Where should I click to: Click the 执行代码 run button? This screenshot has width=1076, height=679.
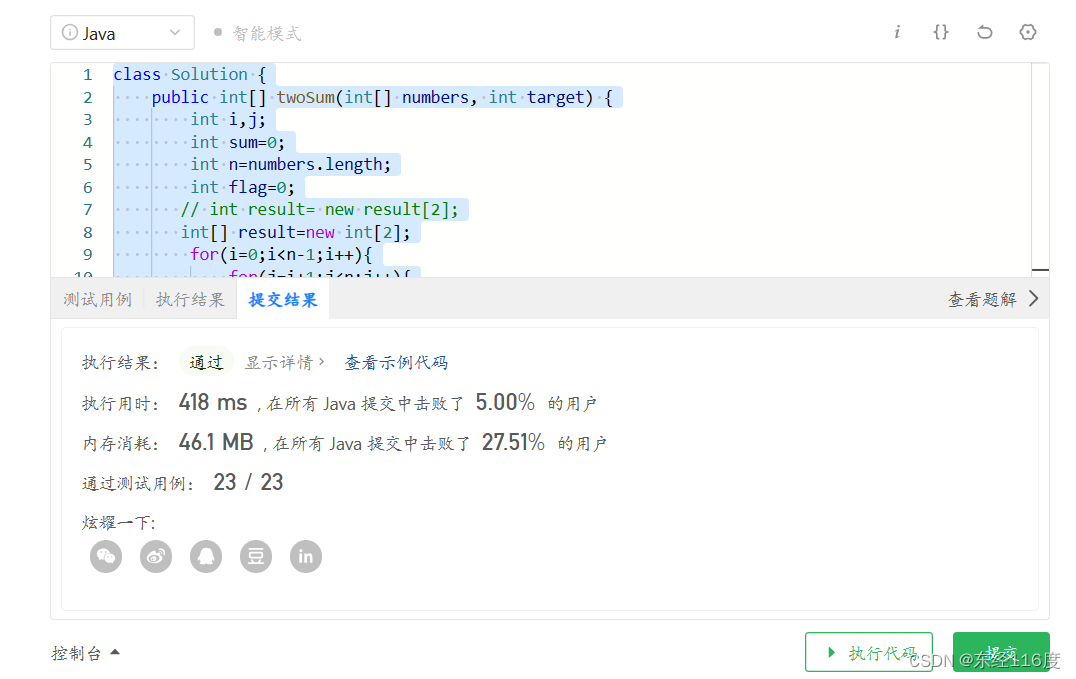click(868, 651)
